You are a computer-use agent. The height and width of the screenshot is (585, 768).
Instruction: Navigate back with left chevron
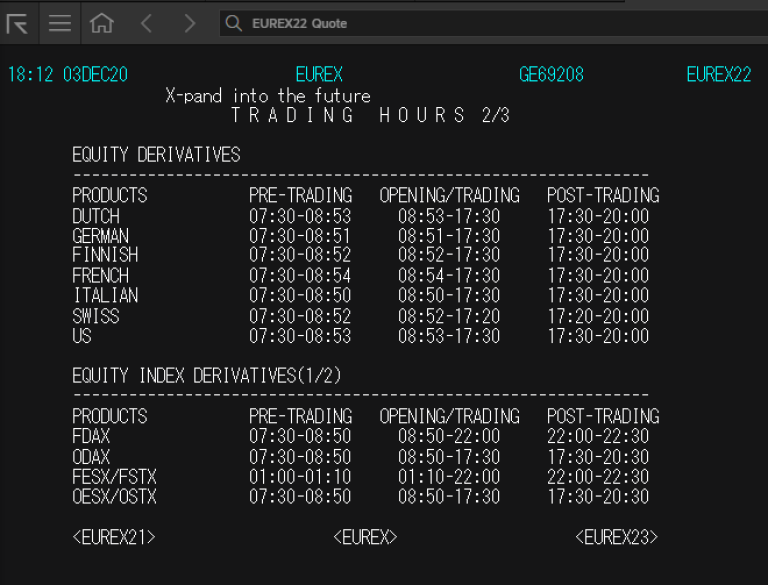click(x=146, y=23)
